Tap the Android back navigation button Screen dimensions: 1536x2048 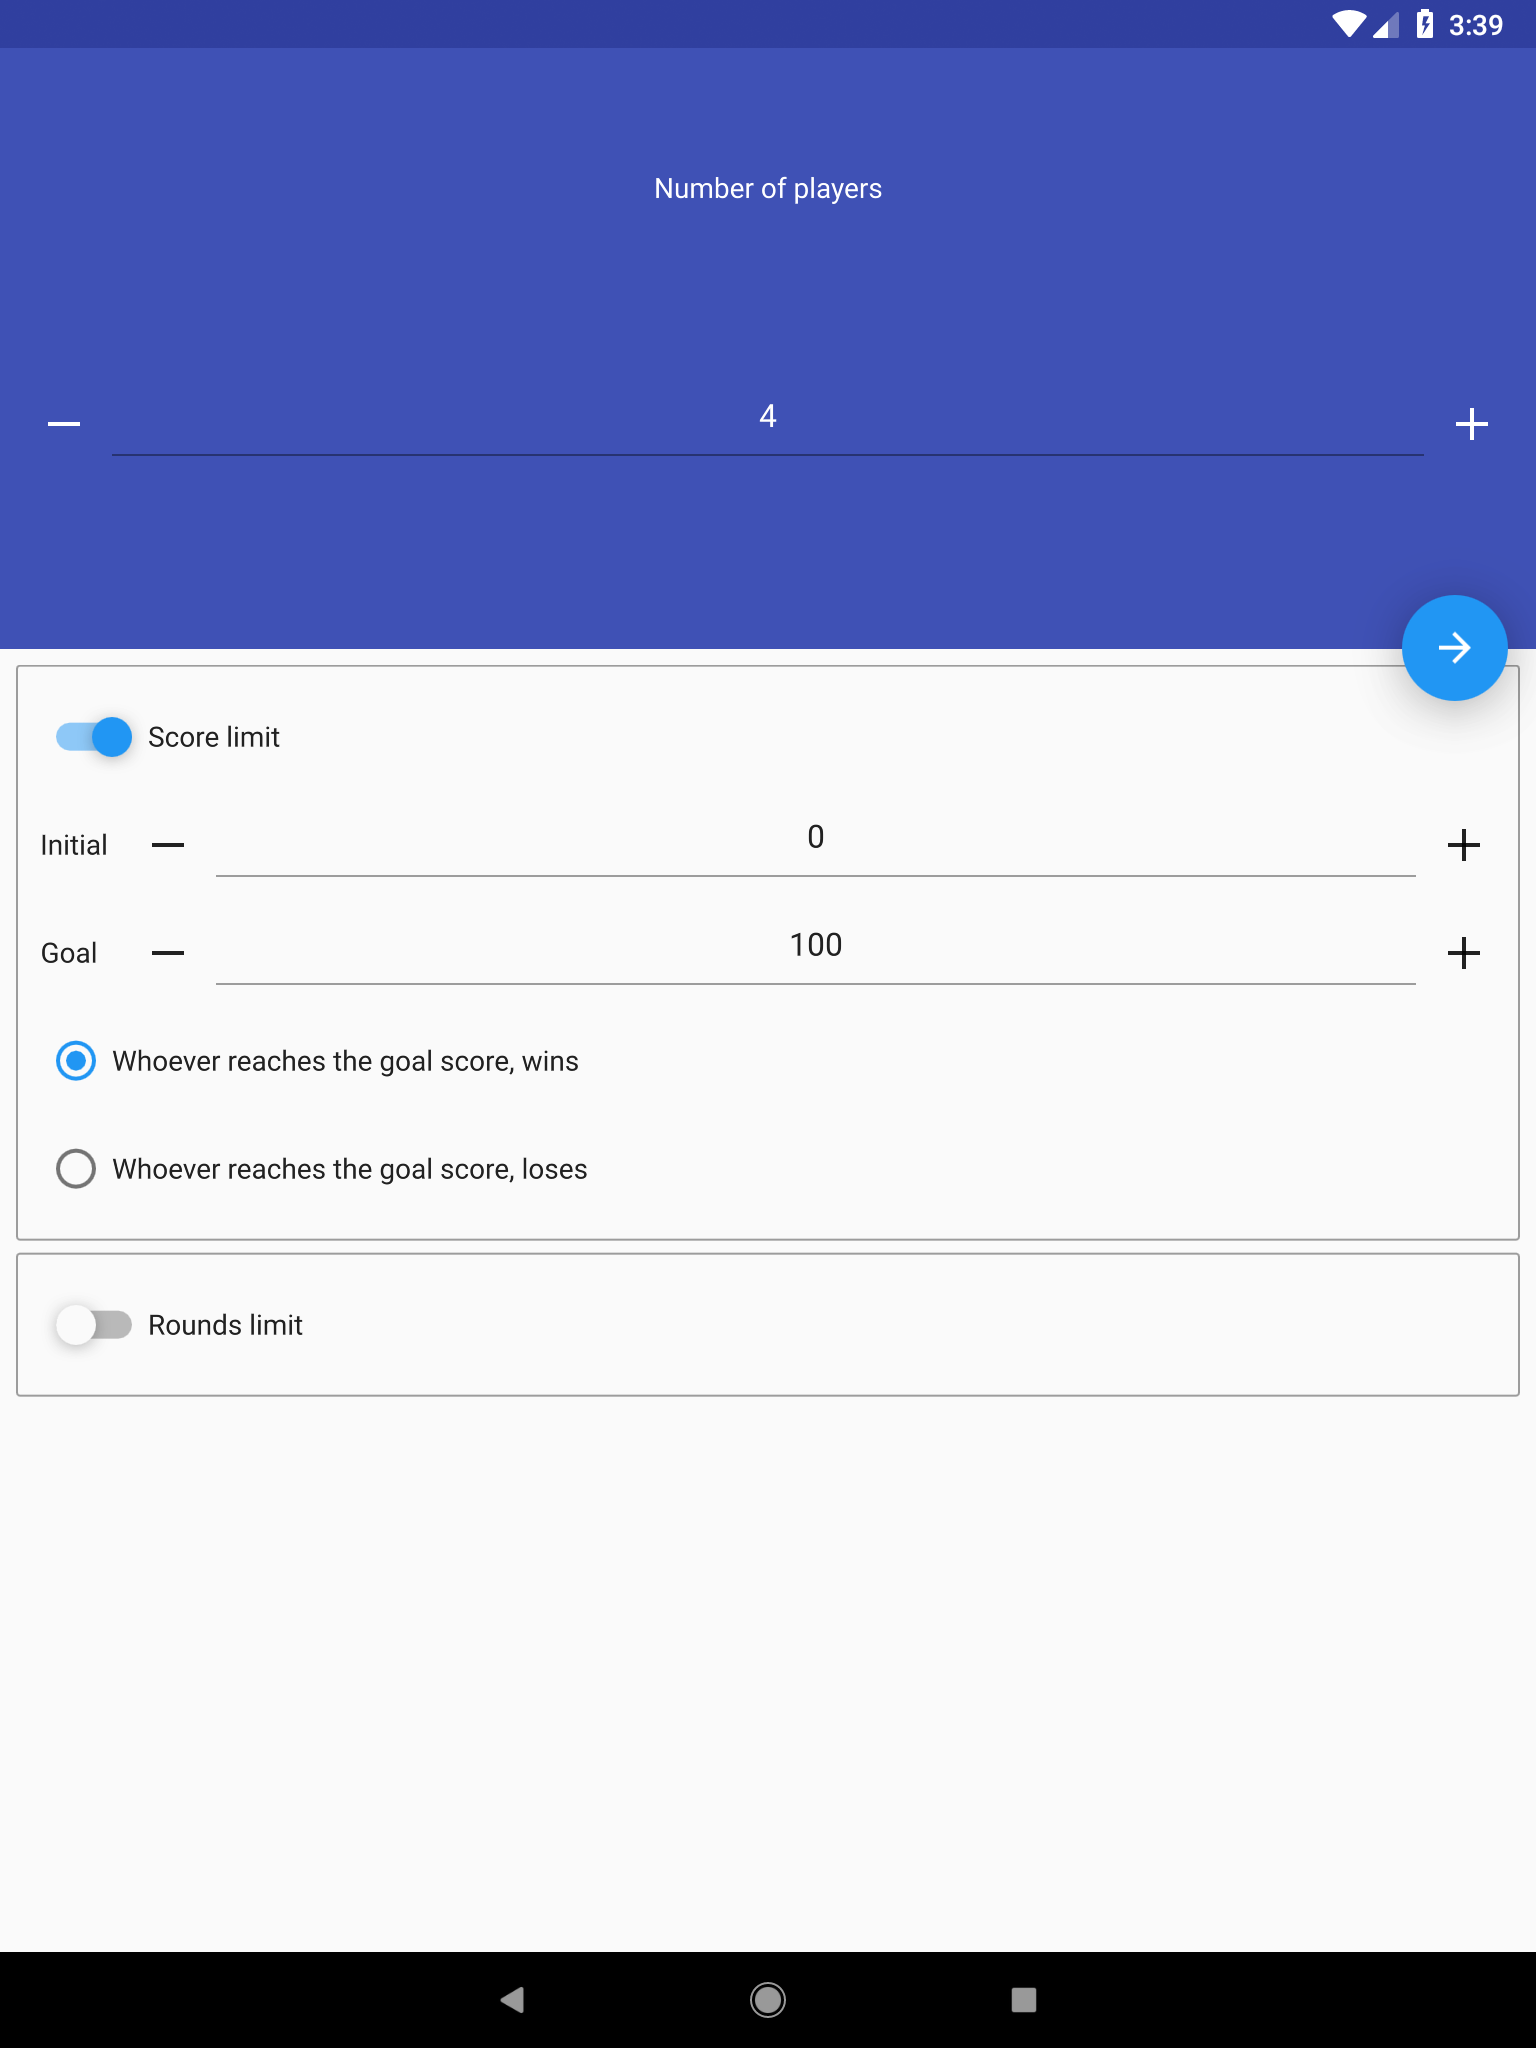coord(512,2000)
